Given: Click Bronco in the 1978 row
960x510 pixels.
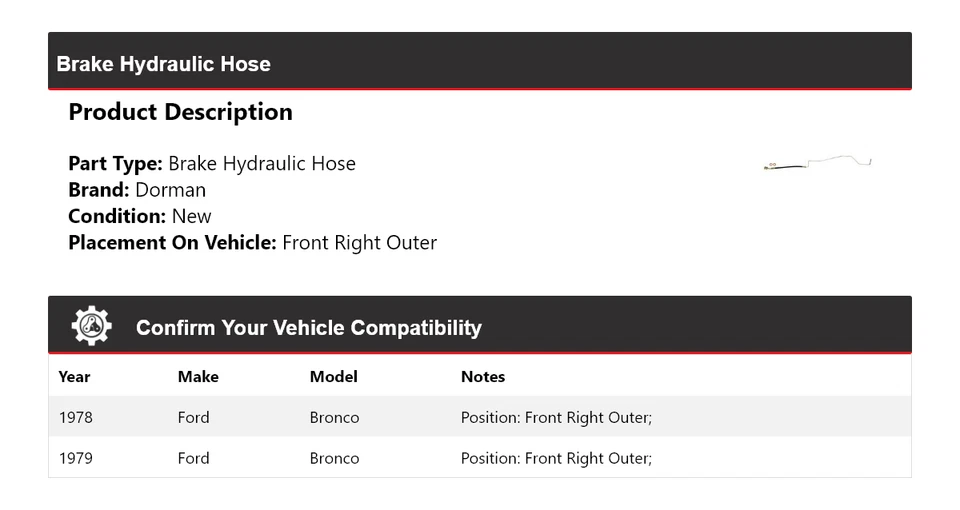Looking at the screenshot, I should pyautogui.click(x=334, y=417).
